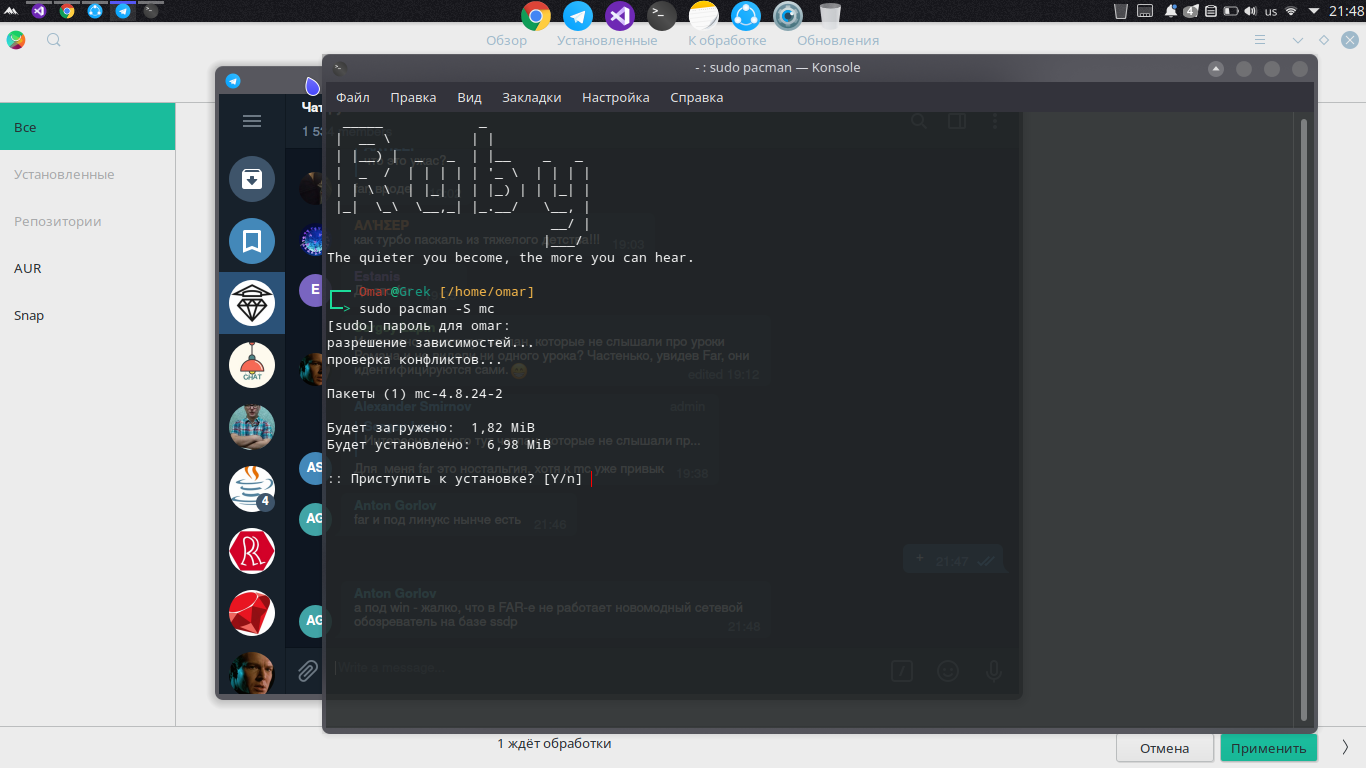
Task: Check battery status in system tray
Action: (1230, 11)
